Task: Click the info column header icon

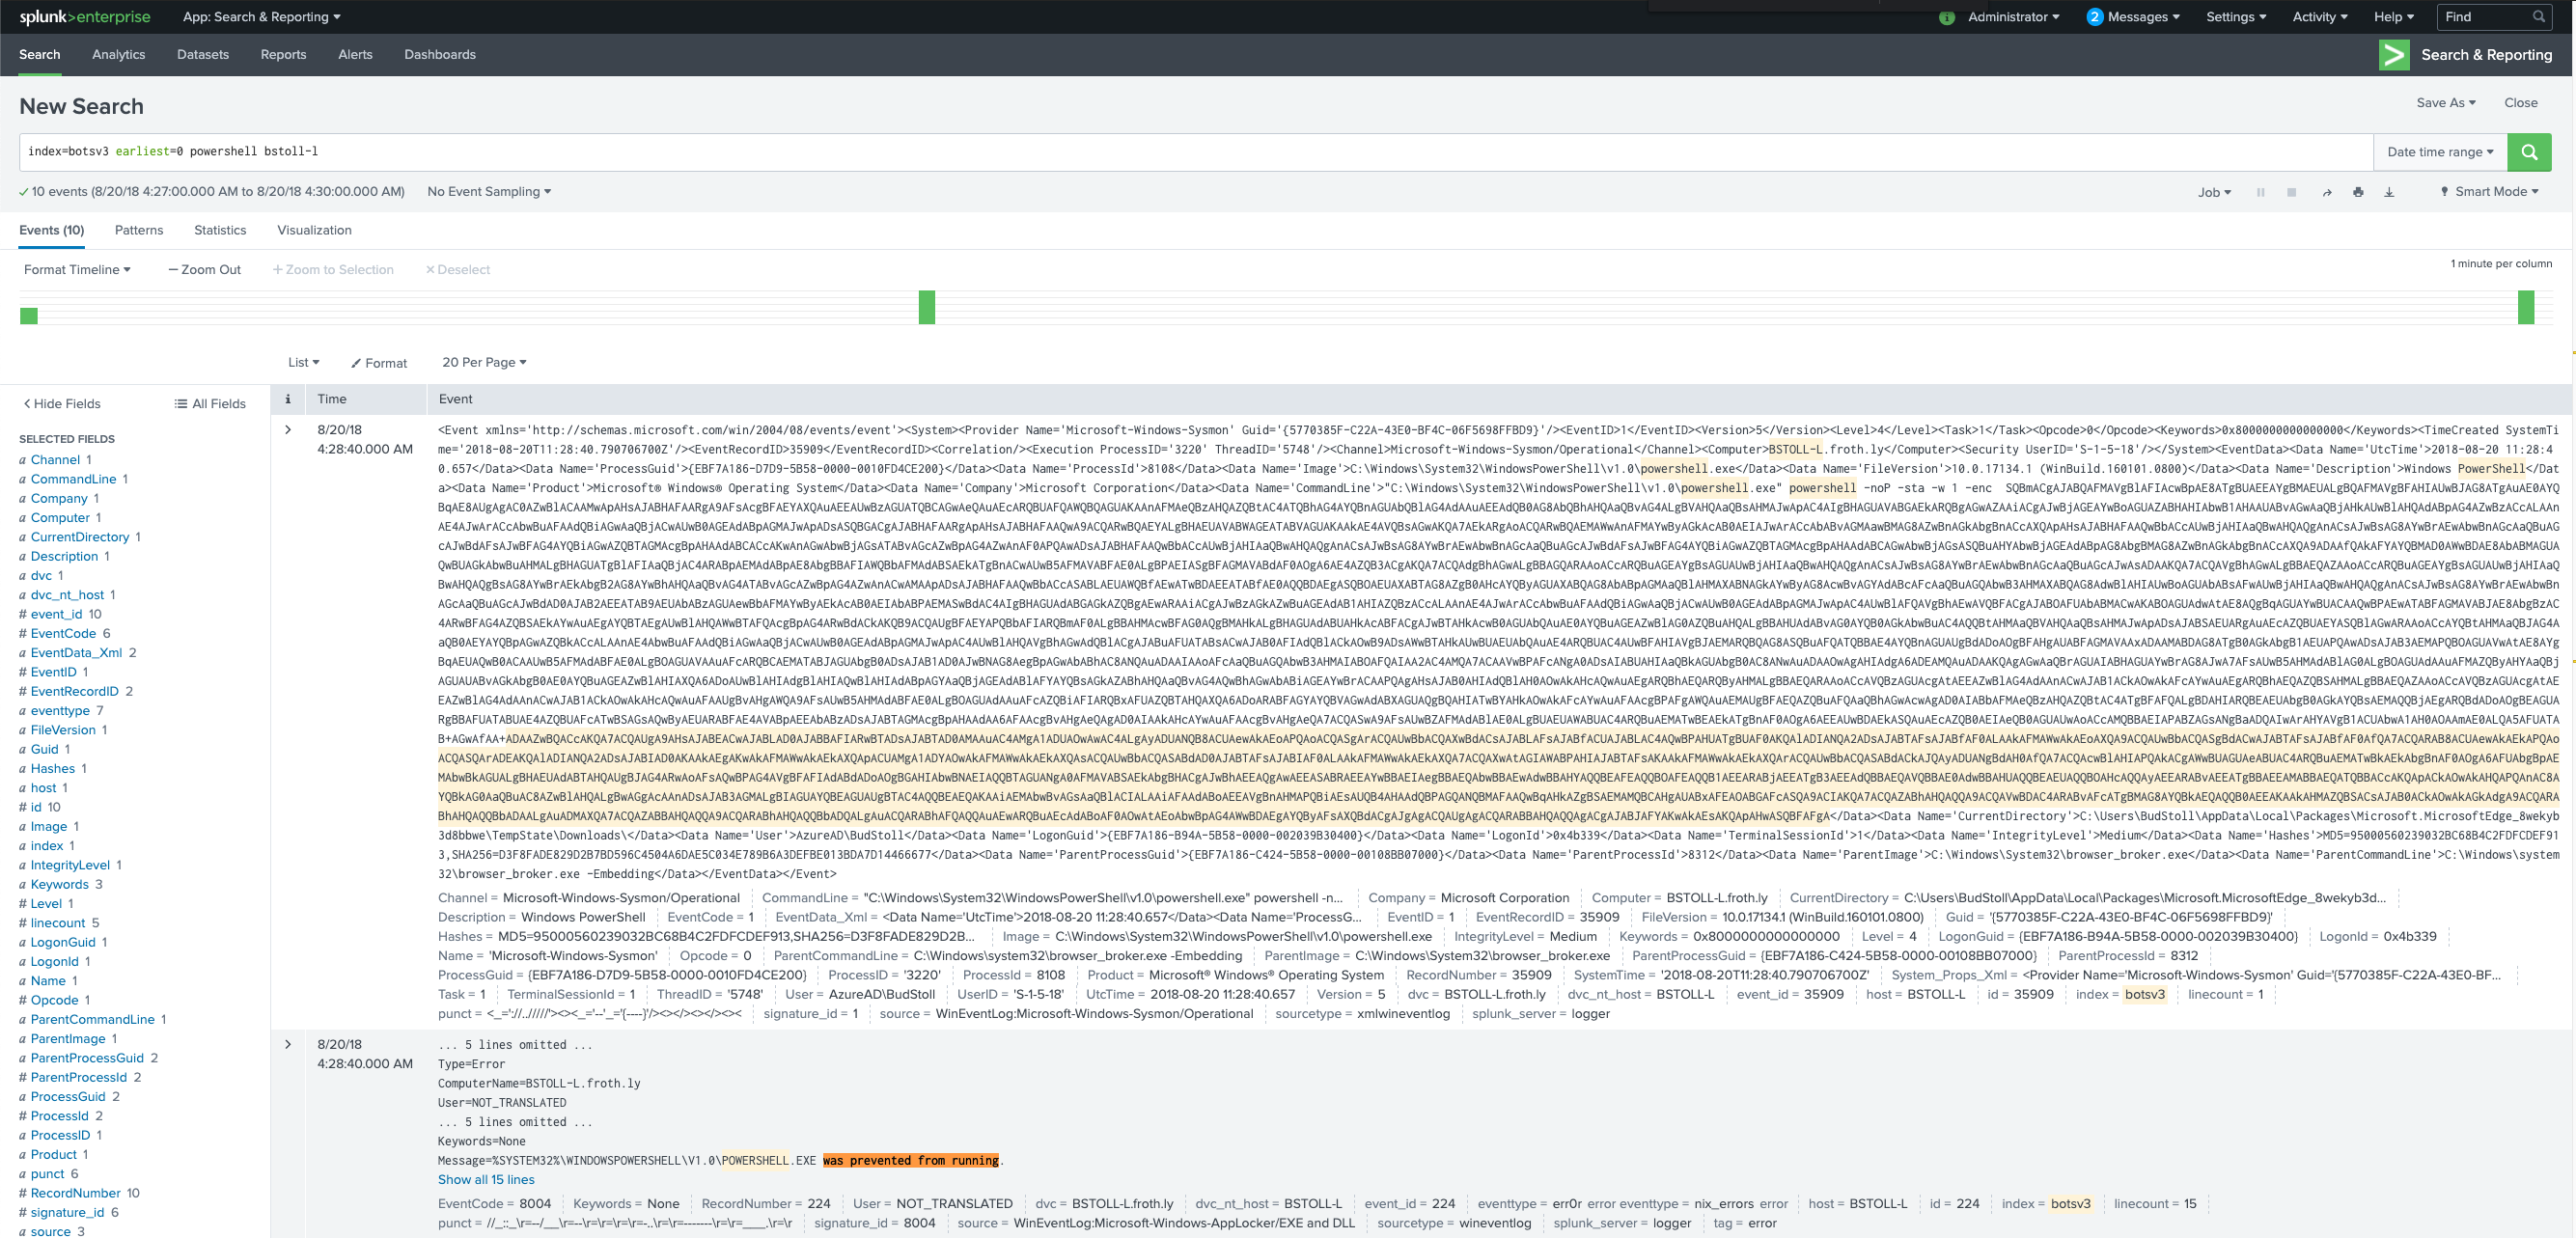Action: point(288,399)
